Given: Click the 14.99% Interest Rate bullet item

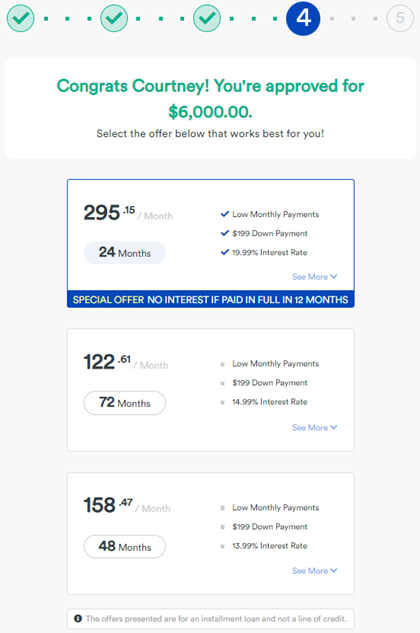Looking at the screenshot, I should [x=269, y=402].
